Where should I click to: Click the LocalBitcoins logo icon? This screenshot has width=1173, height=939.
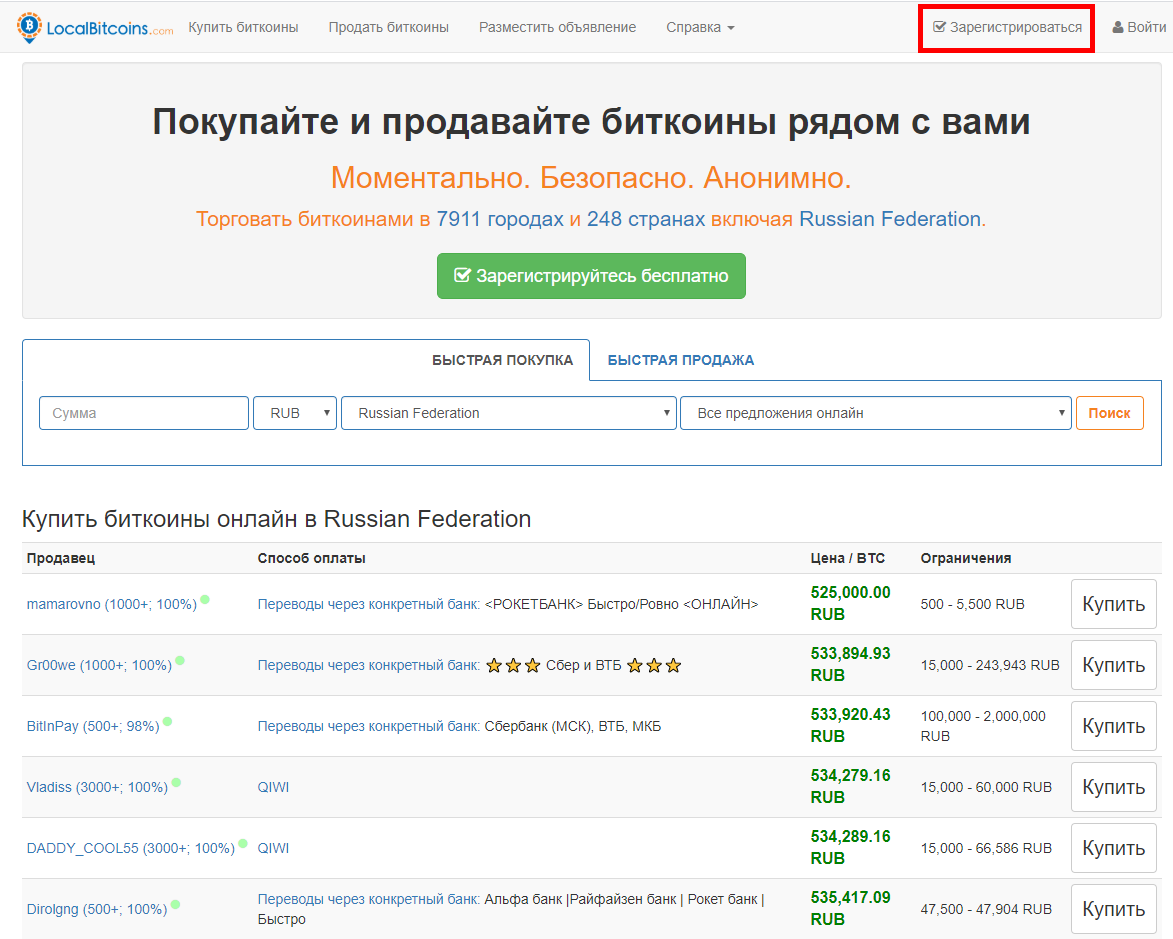30,27
